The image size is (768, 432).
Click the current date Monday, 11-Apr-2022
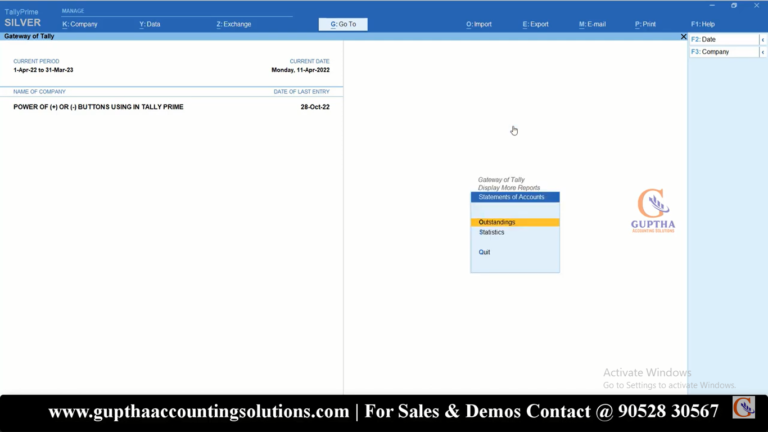(x=300, y=70)
